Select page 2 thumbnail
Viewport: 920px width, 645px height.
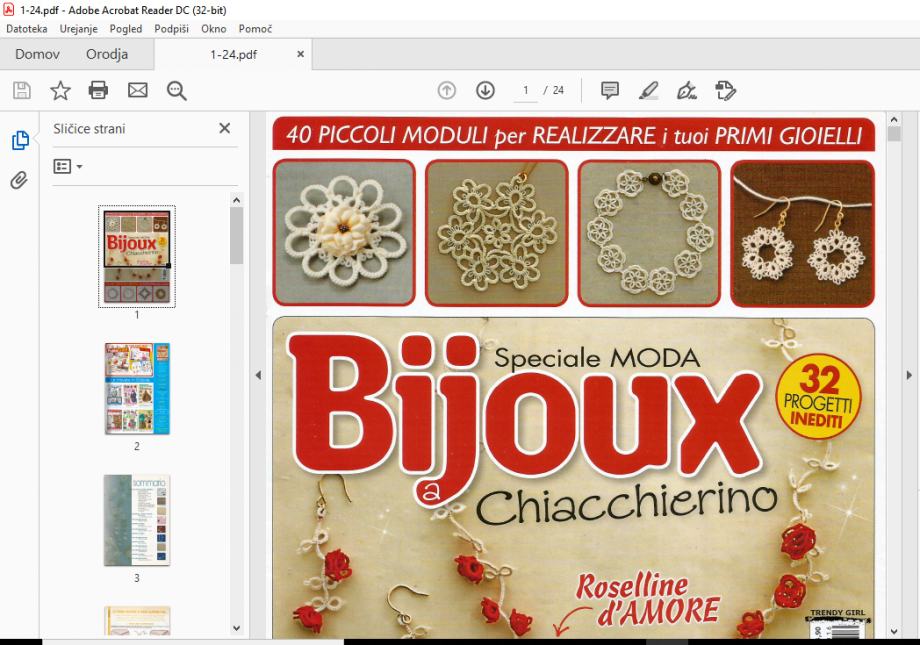click(x=137, y=389)
